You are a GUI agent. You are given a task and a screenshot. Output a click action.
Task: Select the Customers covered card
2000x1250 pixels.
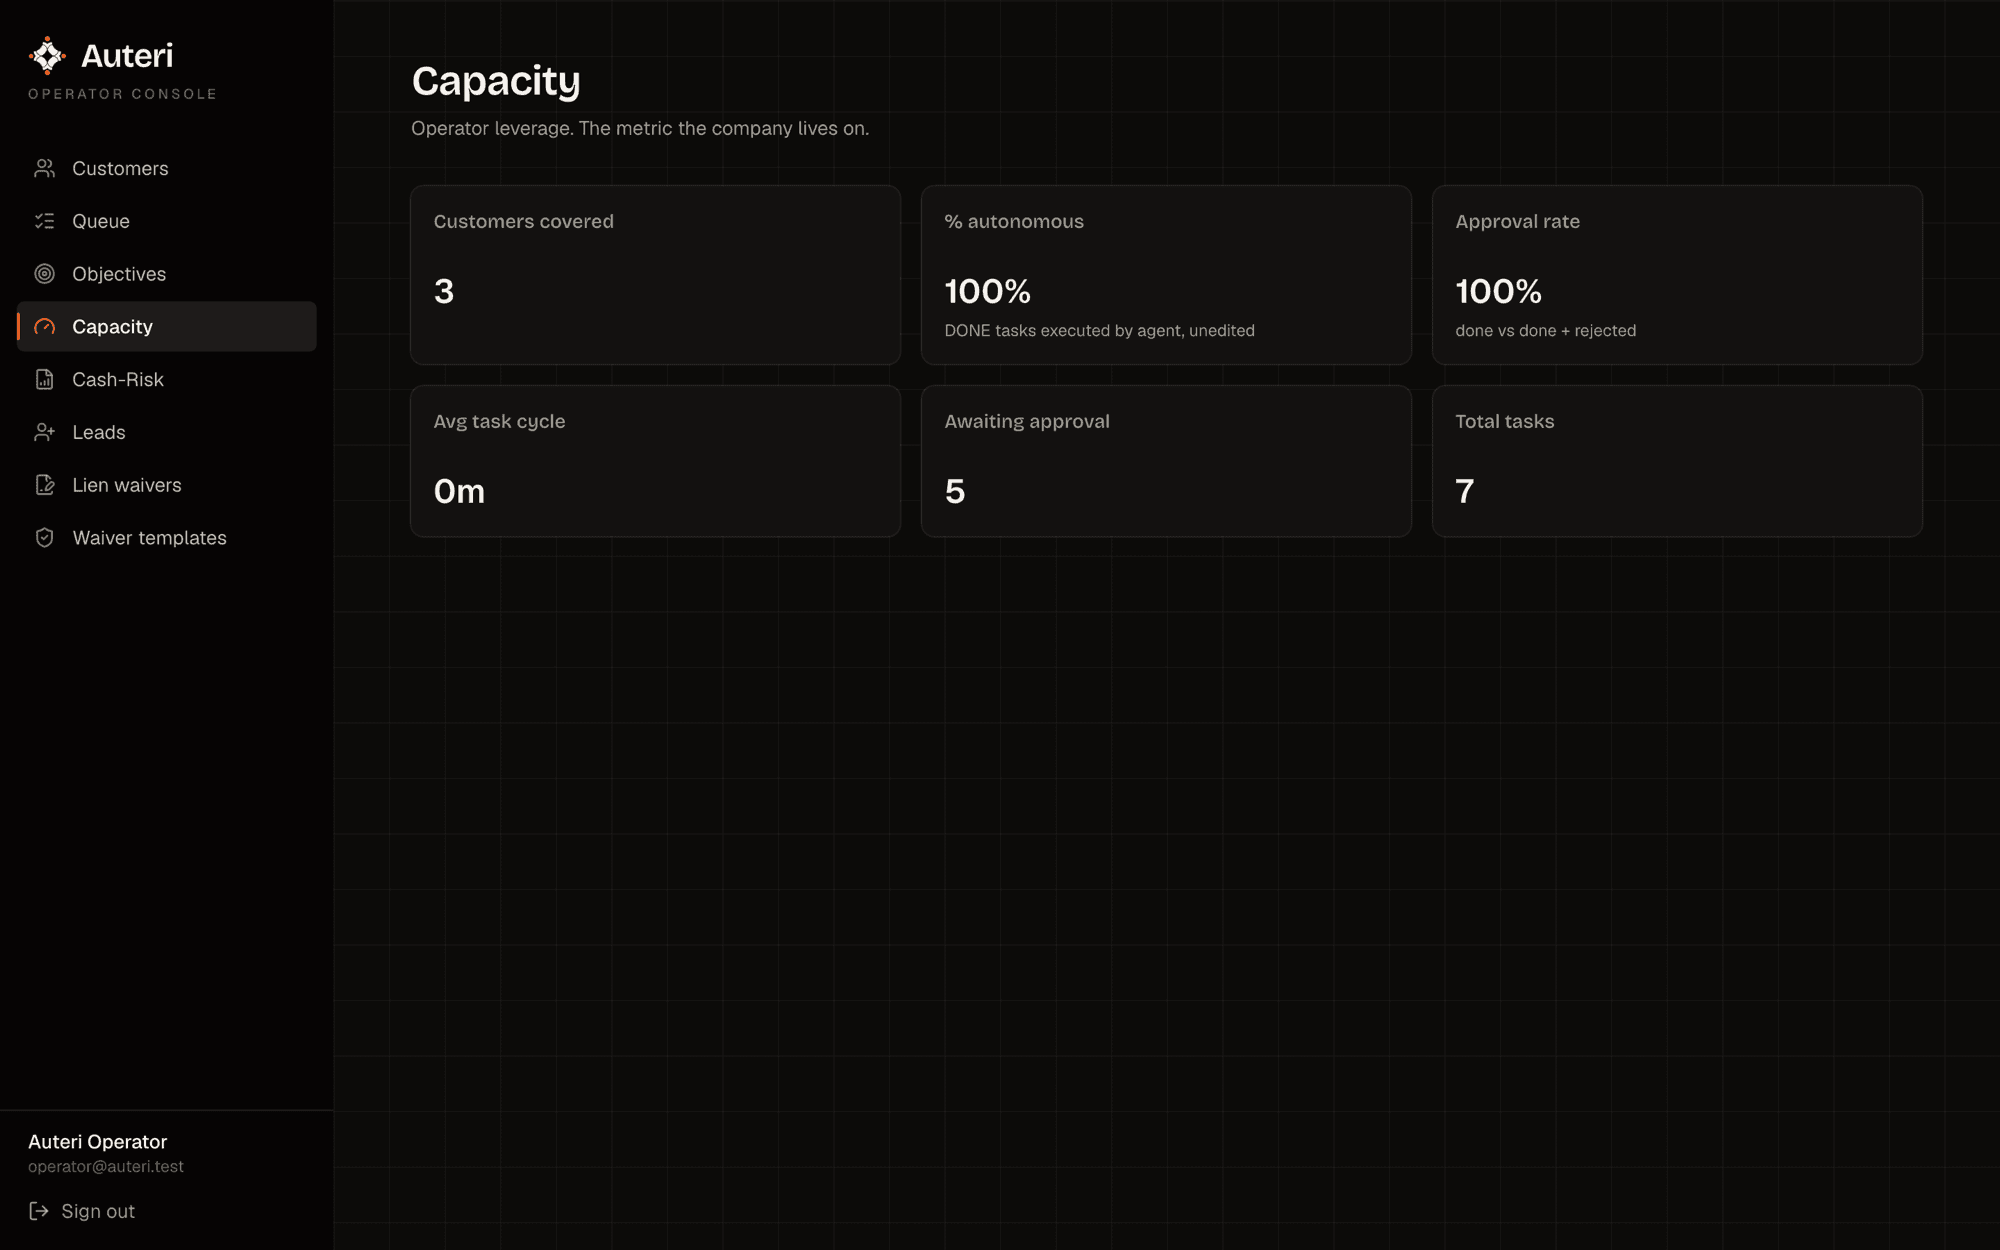655,275
